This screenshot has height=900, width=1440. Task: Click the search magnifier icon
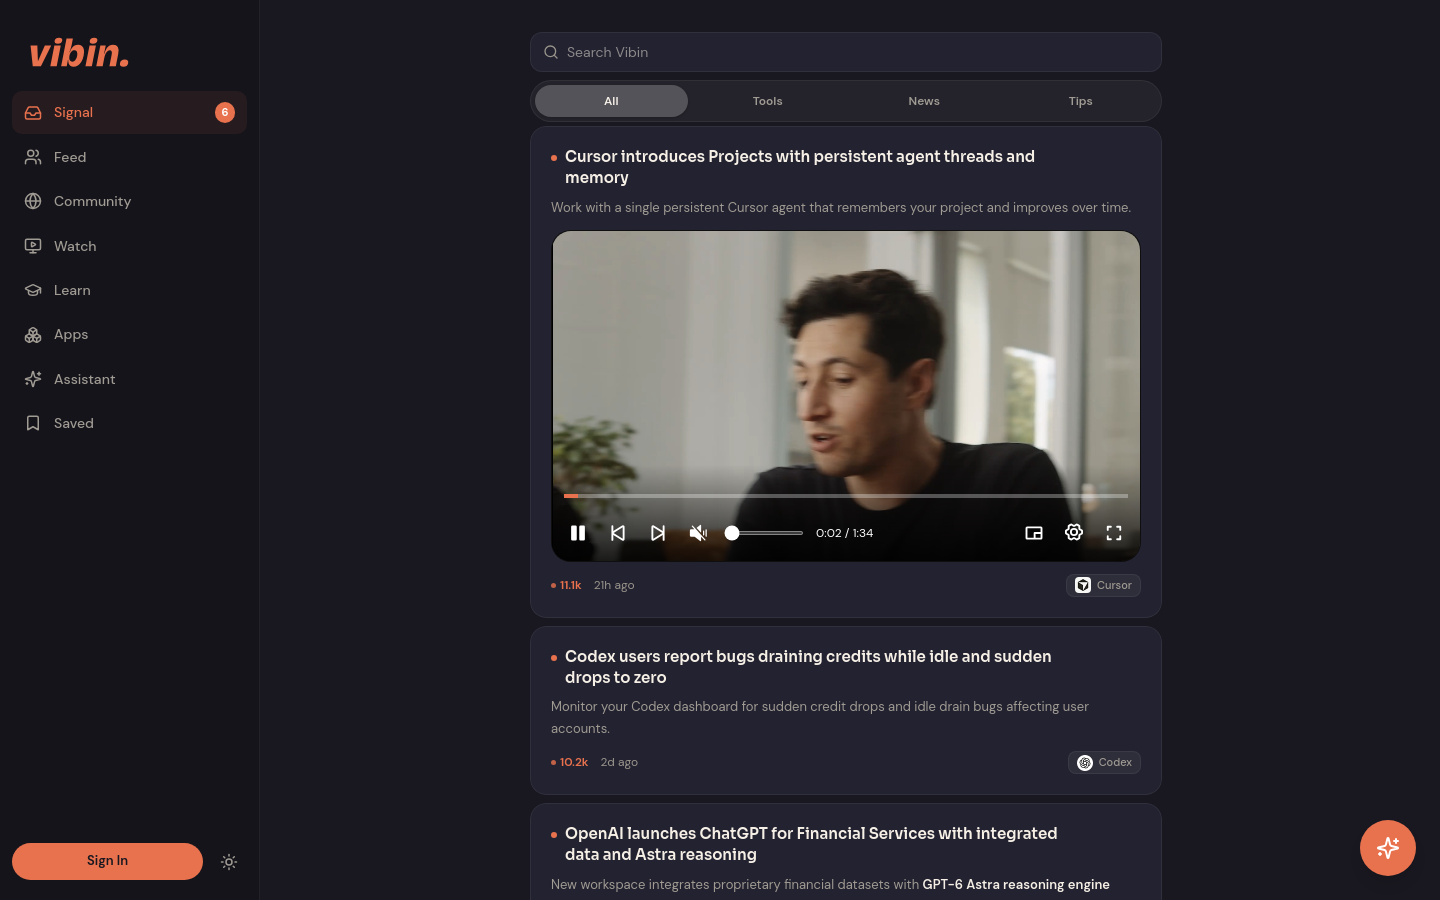(x=551, y=52)
